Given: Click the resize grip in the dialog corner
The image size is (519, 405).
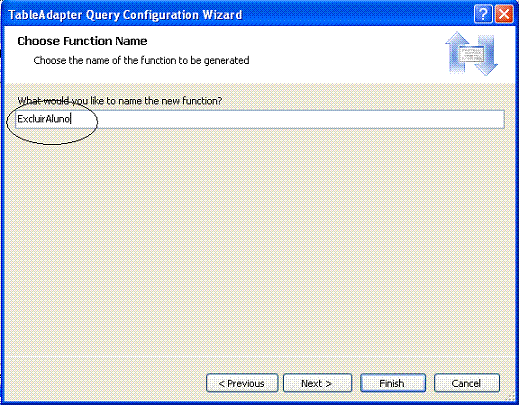Looking at the screenshot, I should pos(510,397).
